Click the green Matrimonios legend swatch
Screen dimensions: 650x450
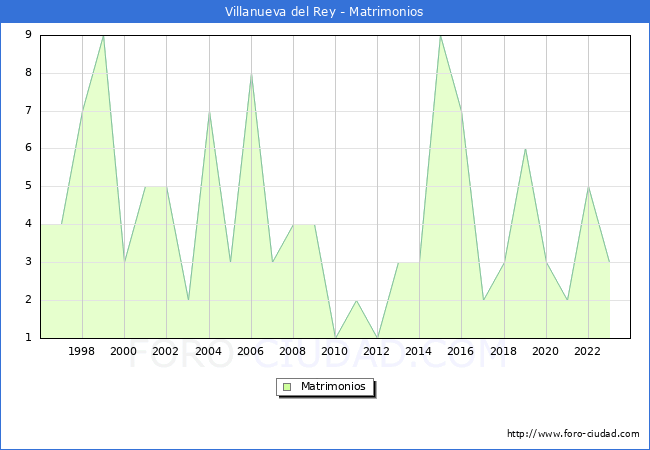tap(287, 387)
